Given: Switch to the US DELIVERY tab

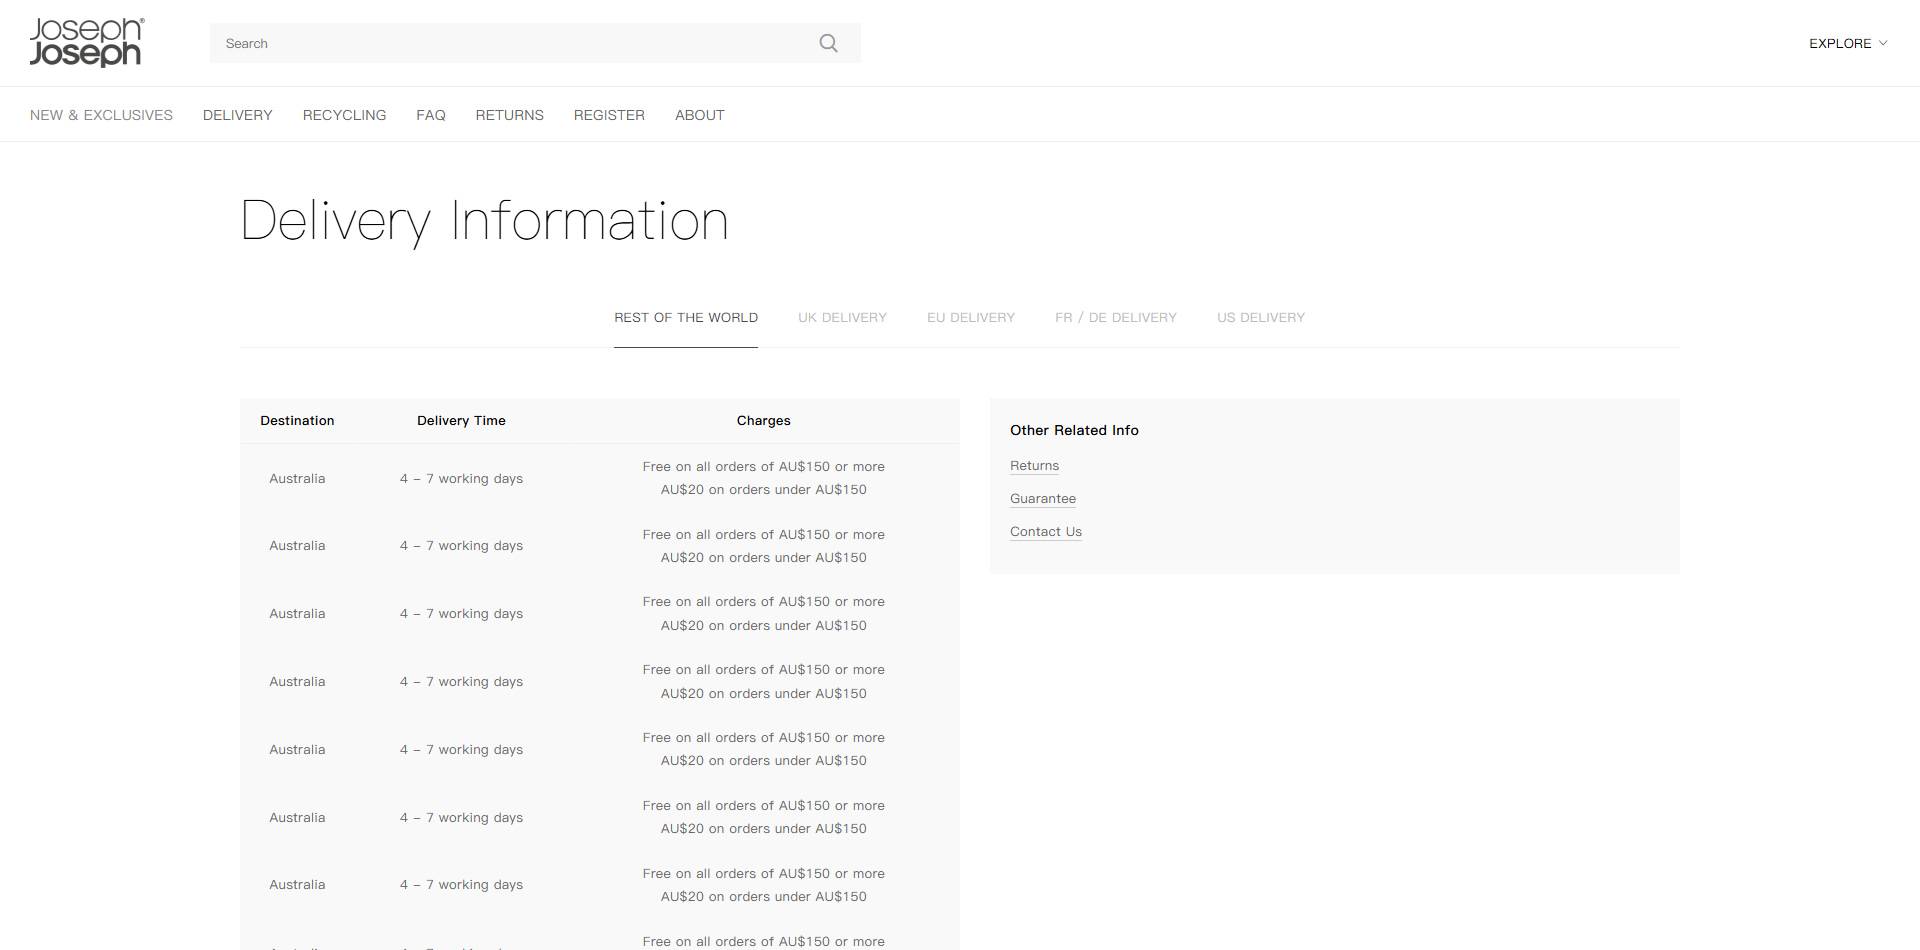Looking at the screenshot, I should coord(1261,318).
